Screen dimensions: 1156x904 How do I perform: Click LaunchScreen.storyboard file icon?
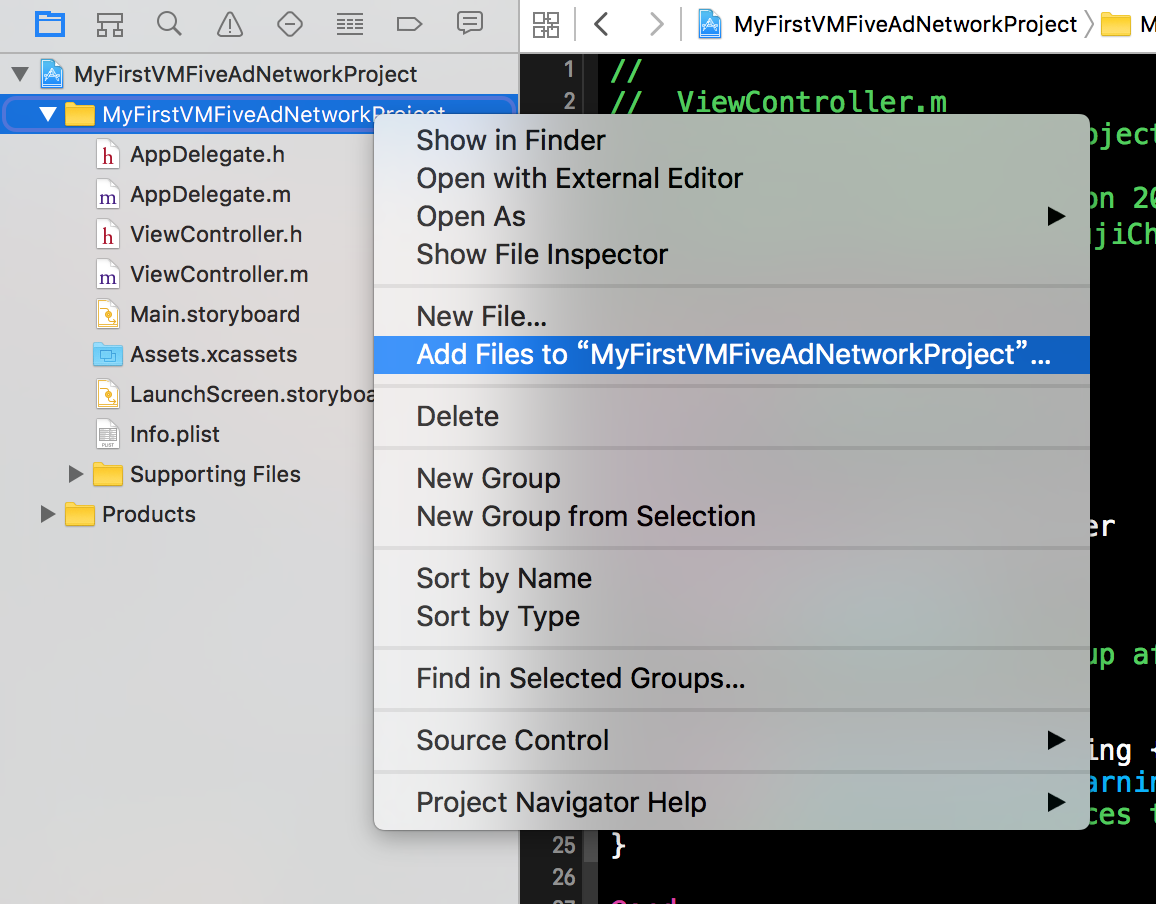[x=108, y=394]
